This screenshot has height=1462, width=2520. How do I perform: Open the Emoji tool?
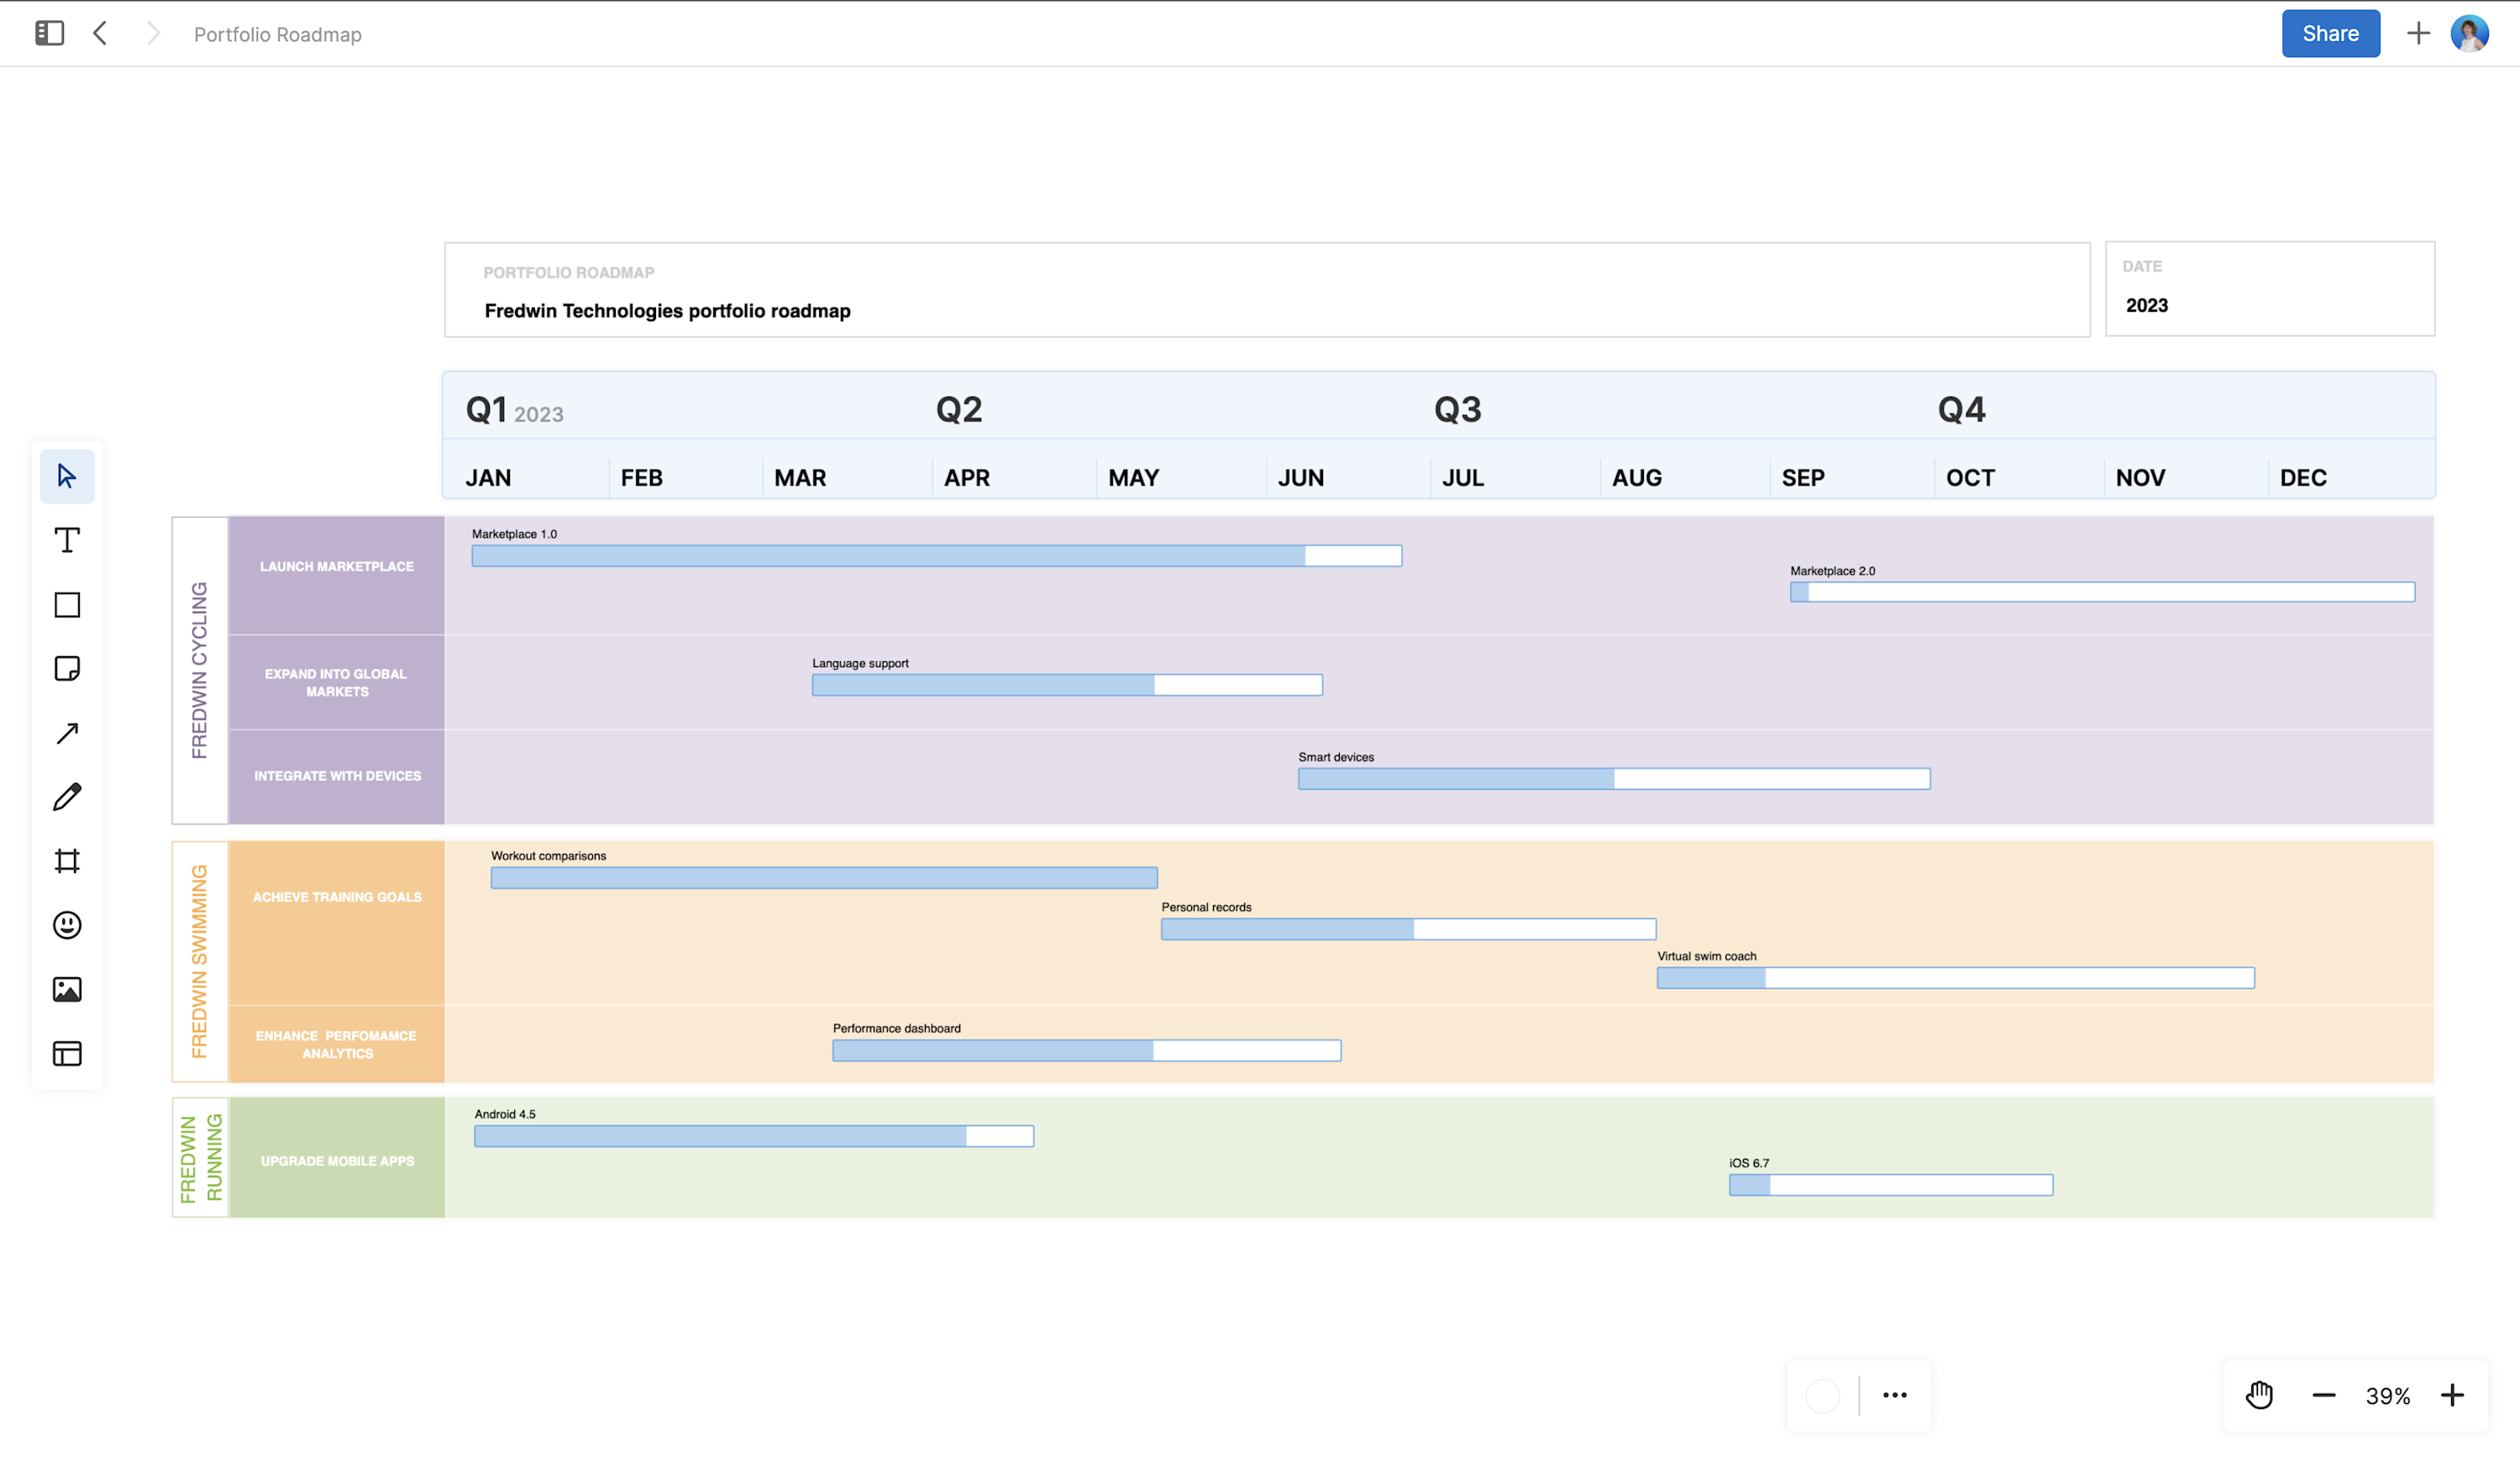66,925
